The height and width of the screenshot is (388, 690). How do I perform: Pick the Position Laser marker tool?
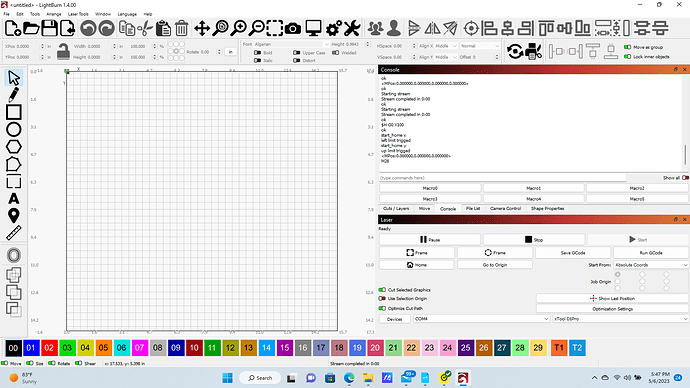point(14,216)
